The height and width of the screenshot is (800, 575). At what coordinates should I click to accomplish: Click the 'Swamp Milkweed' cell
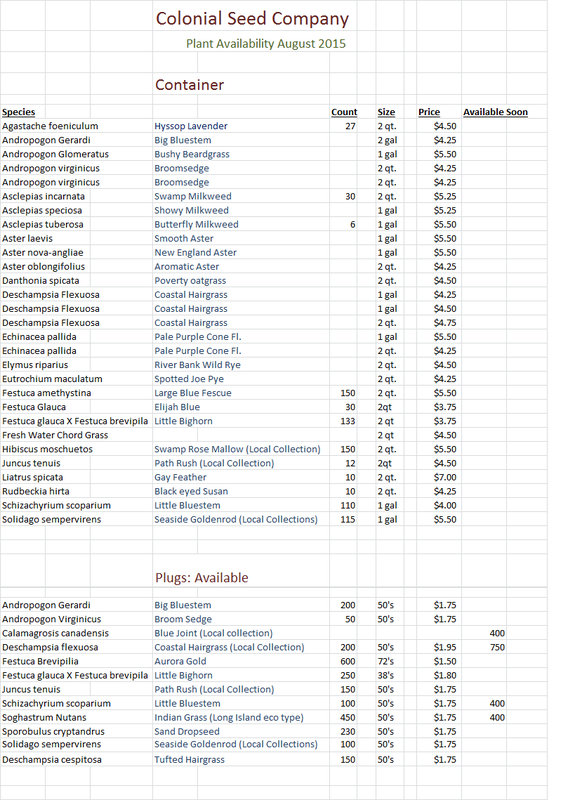point(193,196)
